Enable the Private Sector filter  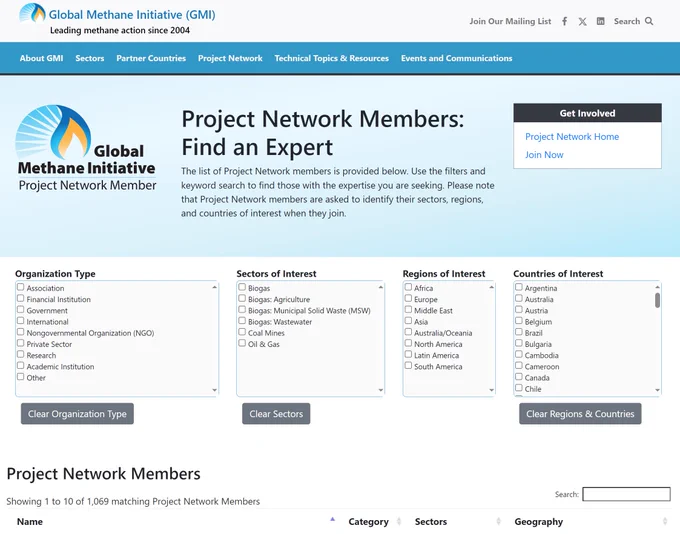click(x=20, y=343)
